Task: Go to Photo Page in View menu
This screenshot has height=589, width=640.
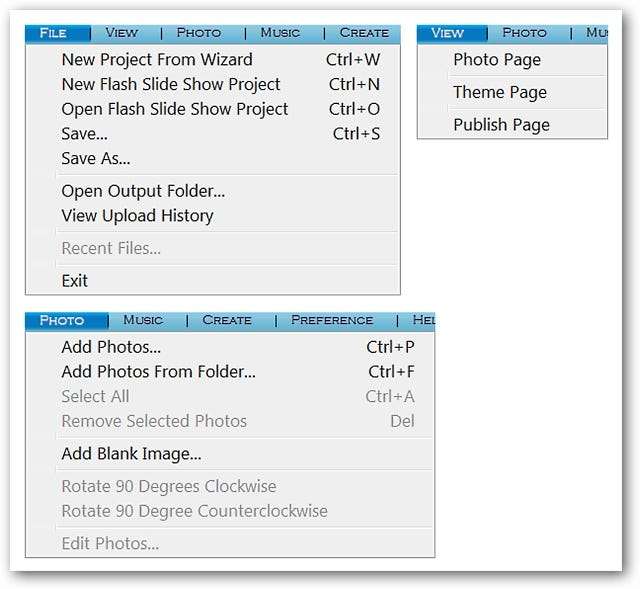Action: pos(497,60)
